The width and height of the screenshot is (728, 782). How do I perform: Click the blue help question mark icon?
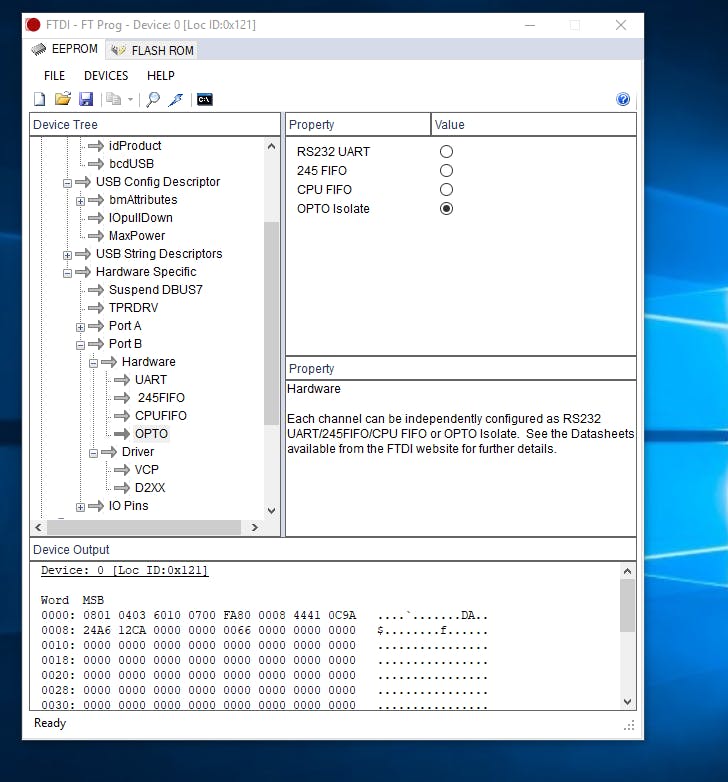(623, 99)
